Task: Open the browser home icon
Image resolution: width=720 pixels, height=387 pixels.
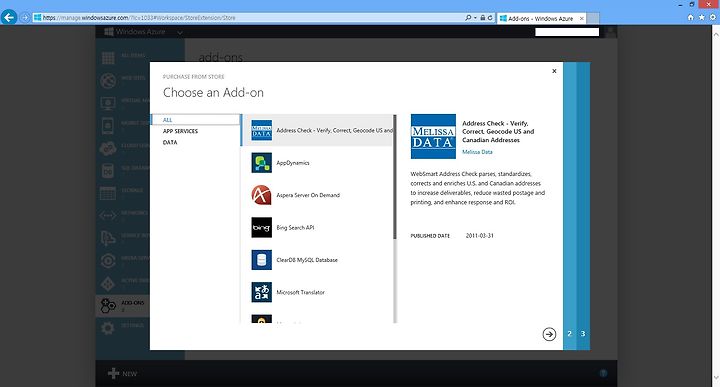Action: pos(691,17)
